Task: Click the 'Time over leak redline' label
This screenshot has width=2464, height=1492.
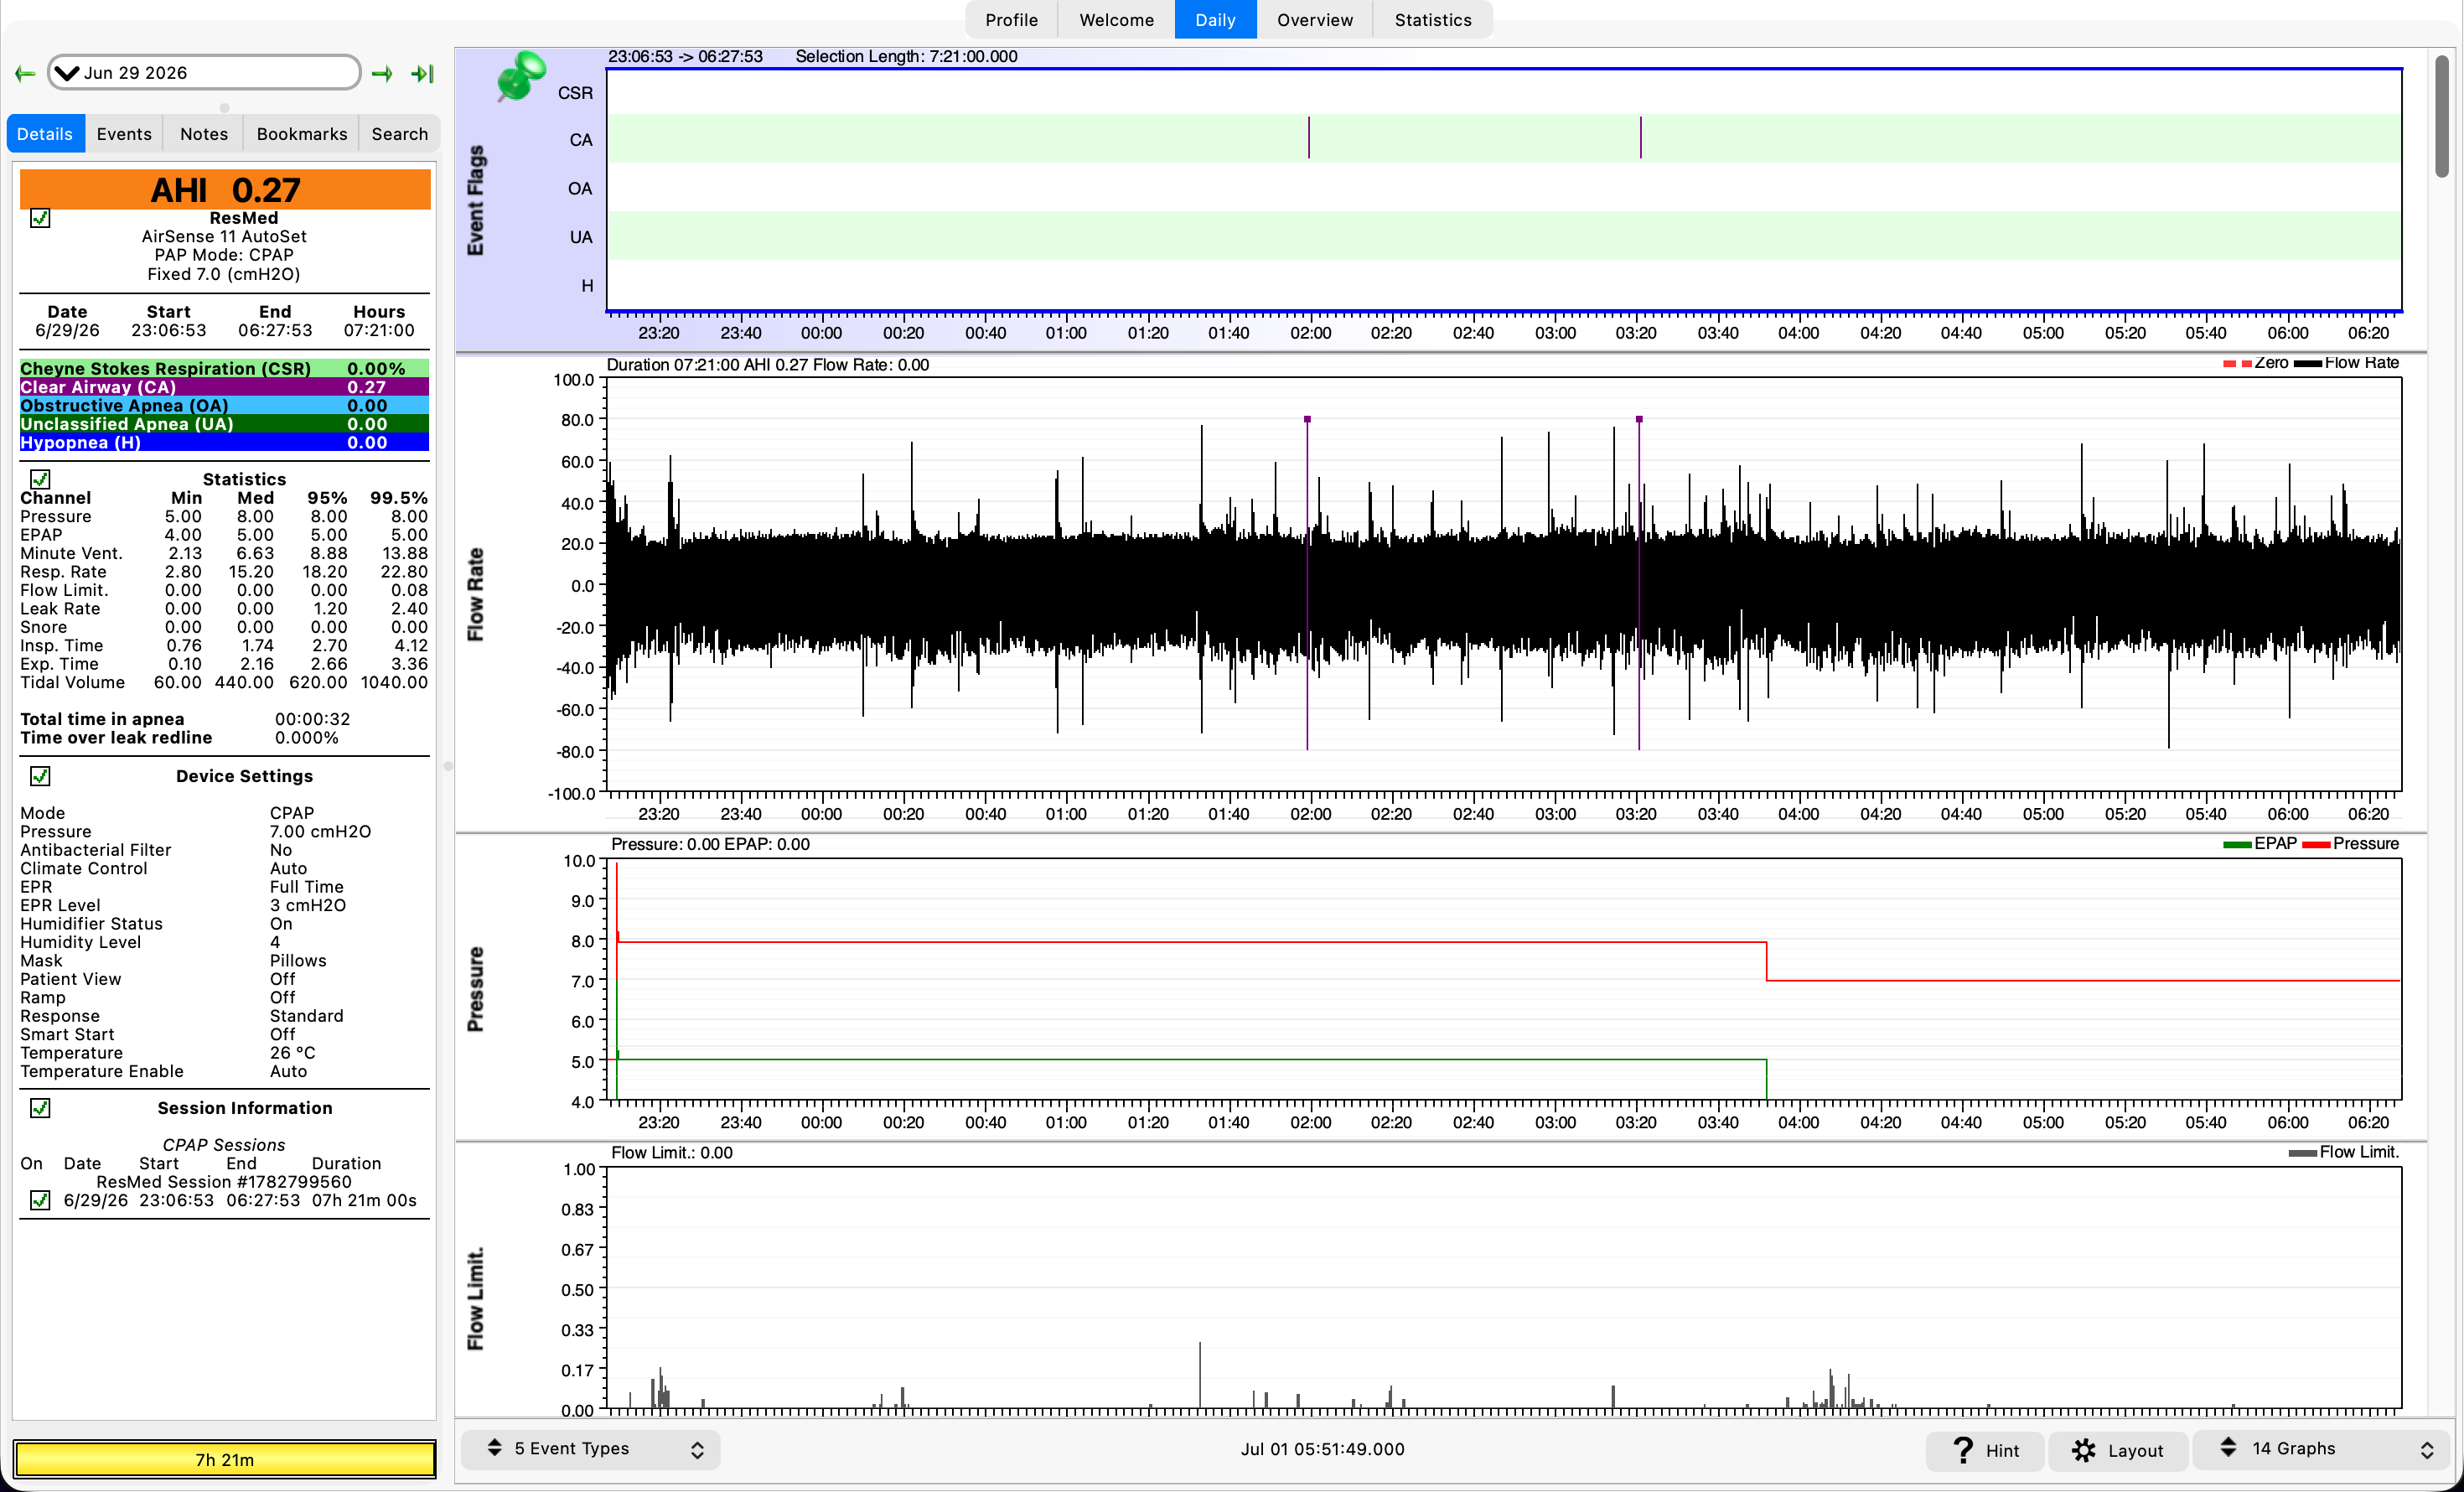Action: click(x=116, y=737)
